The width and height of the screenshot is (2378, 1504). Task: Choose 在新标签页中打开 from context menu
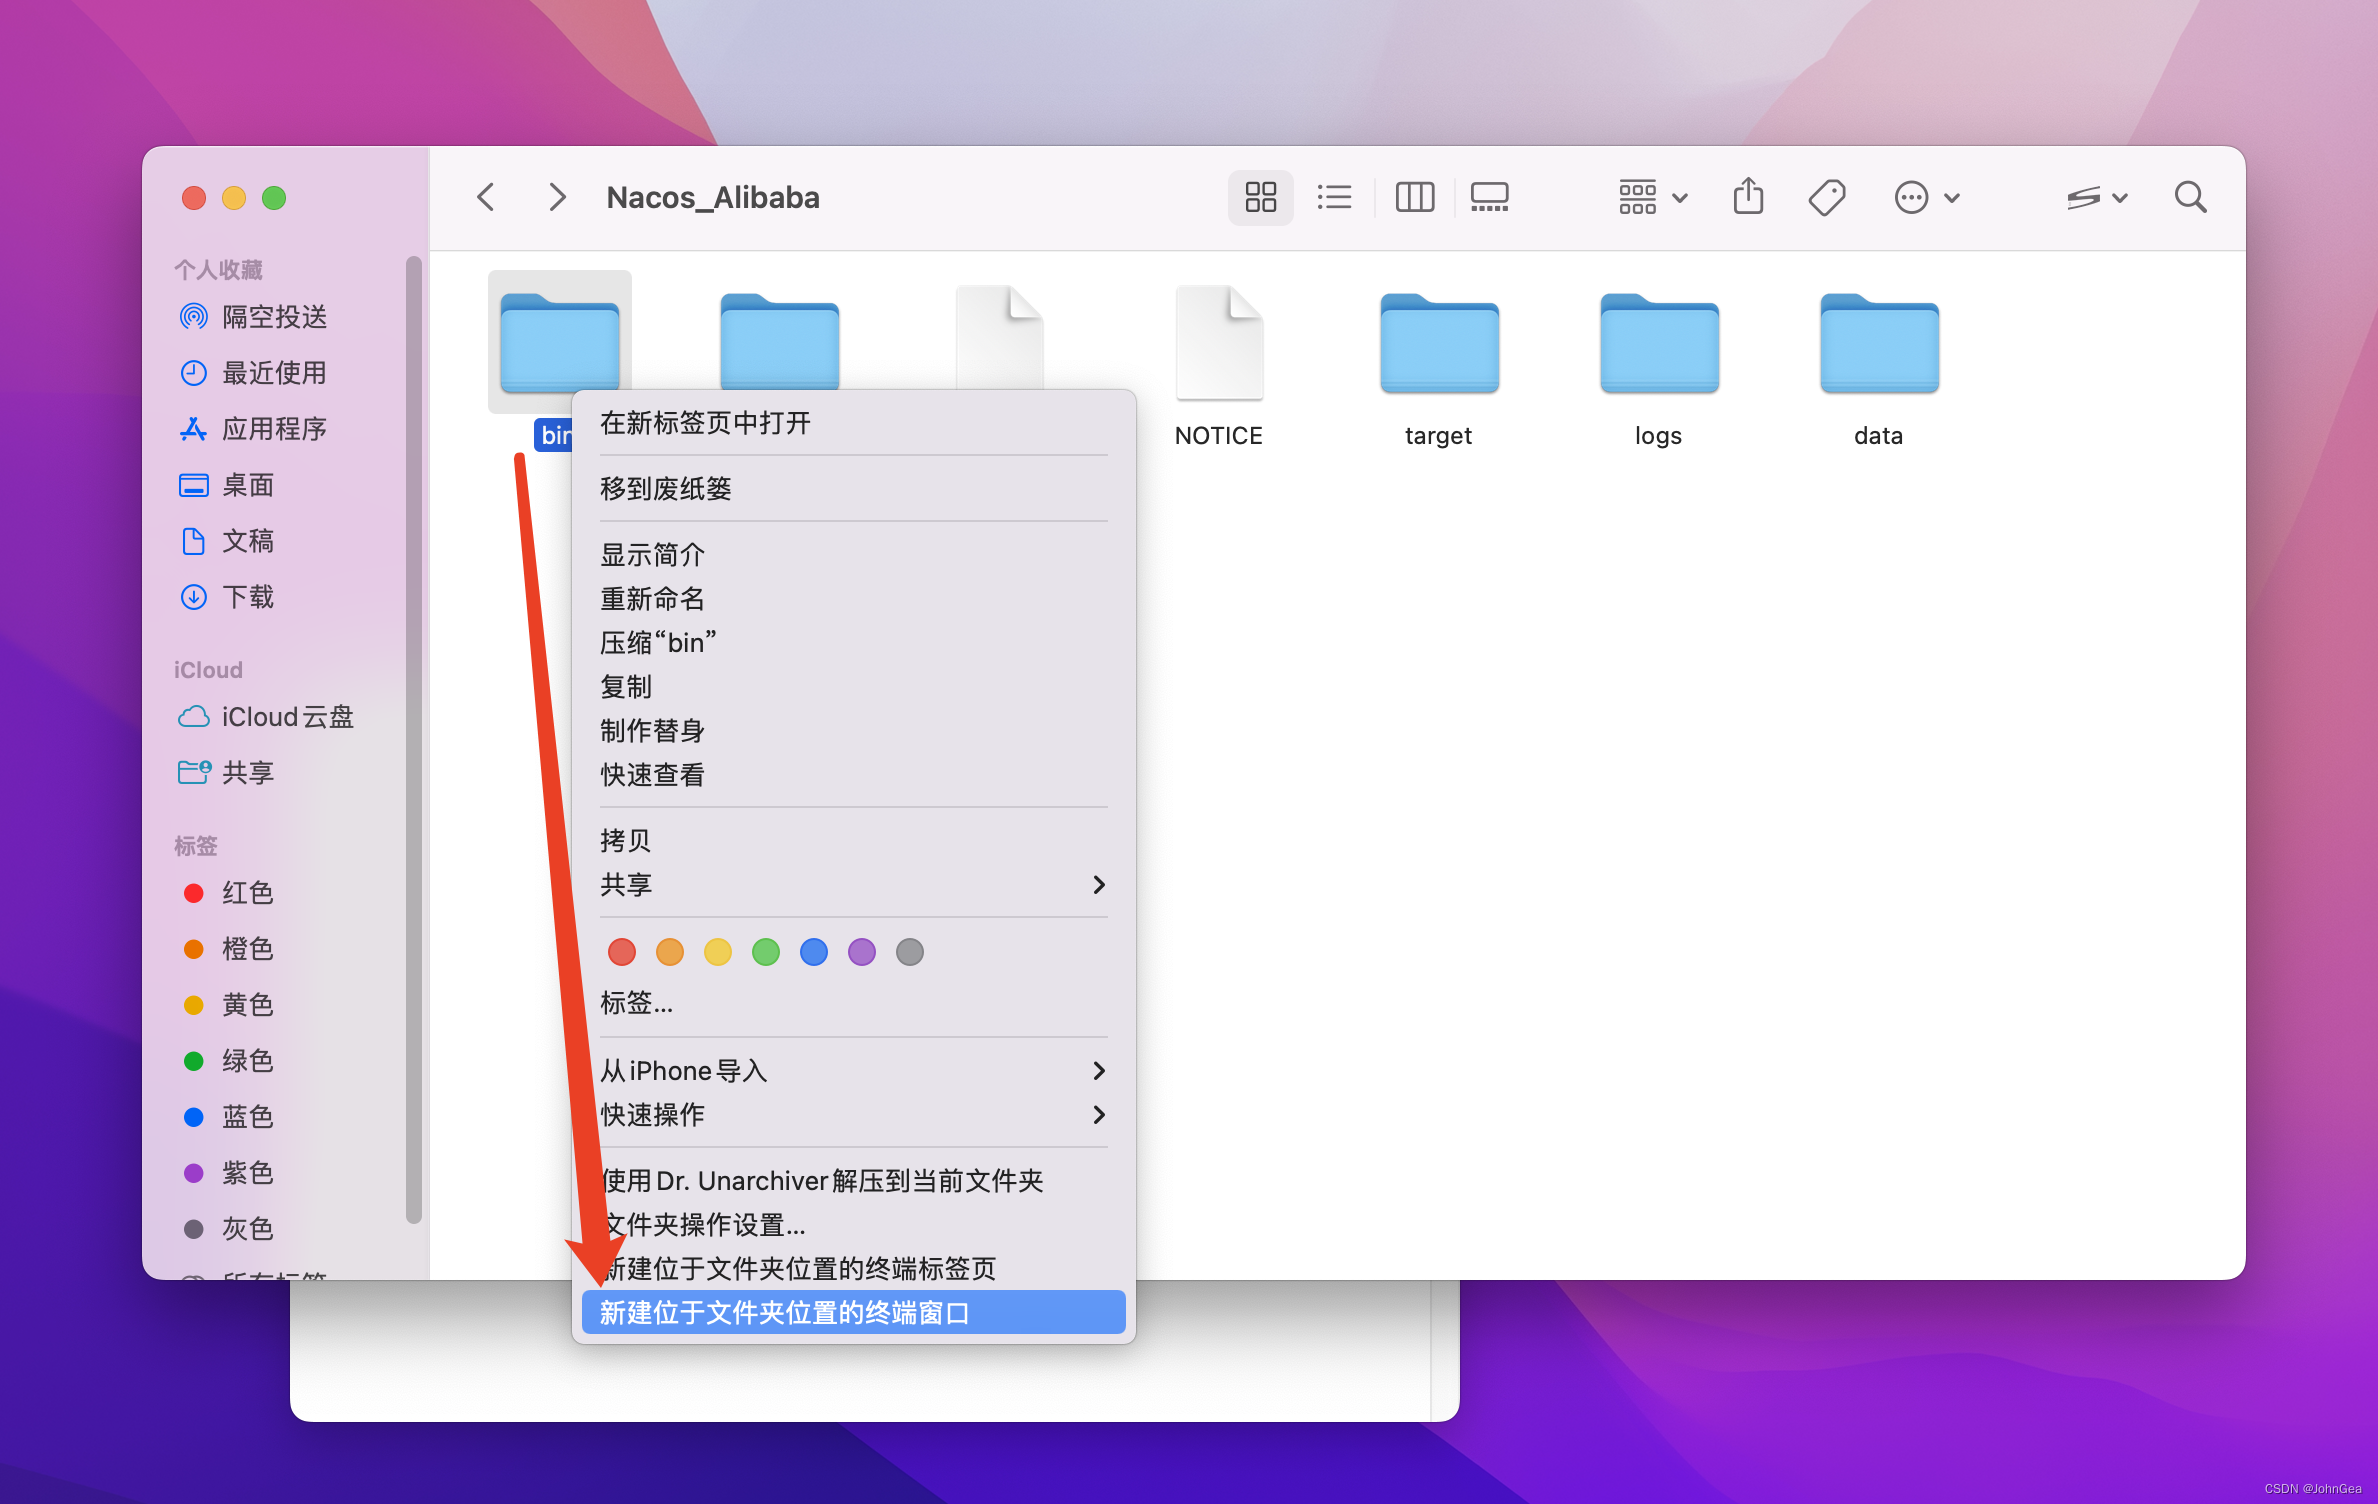pyautogui.click(x=853, y=423)
